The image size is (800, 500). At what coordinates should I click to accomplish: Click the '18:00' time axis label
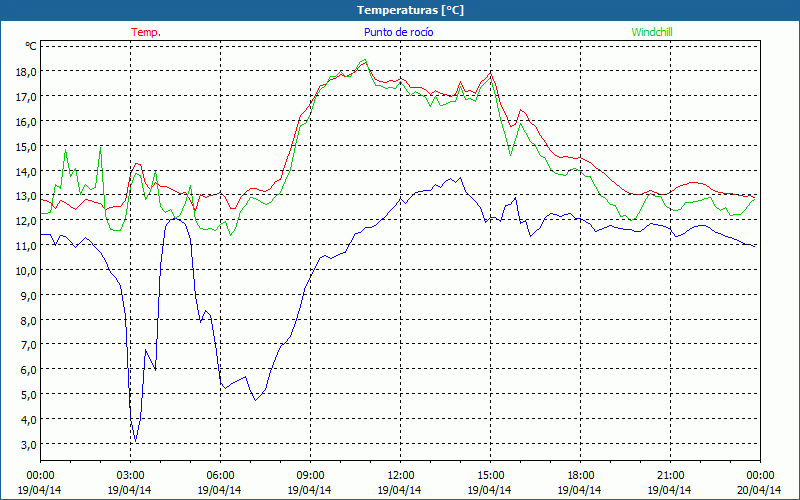click(x=581, y=476)
